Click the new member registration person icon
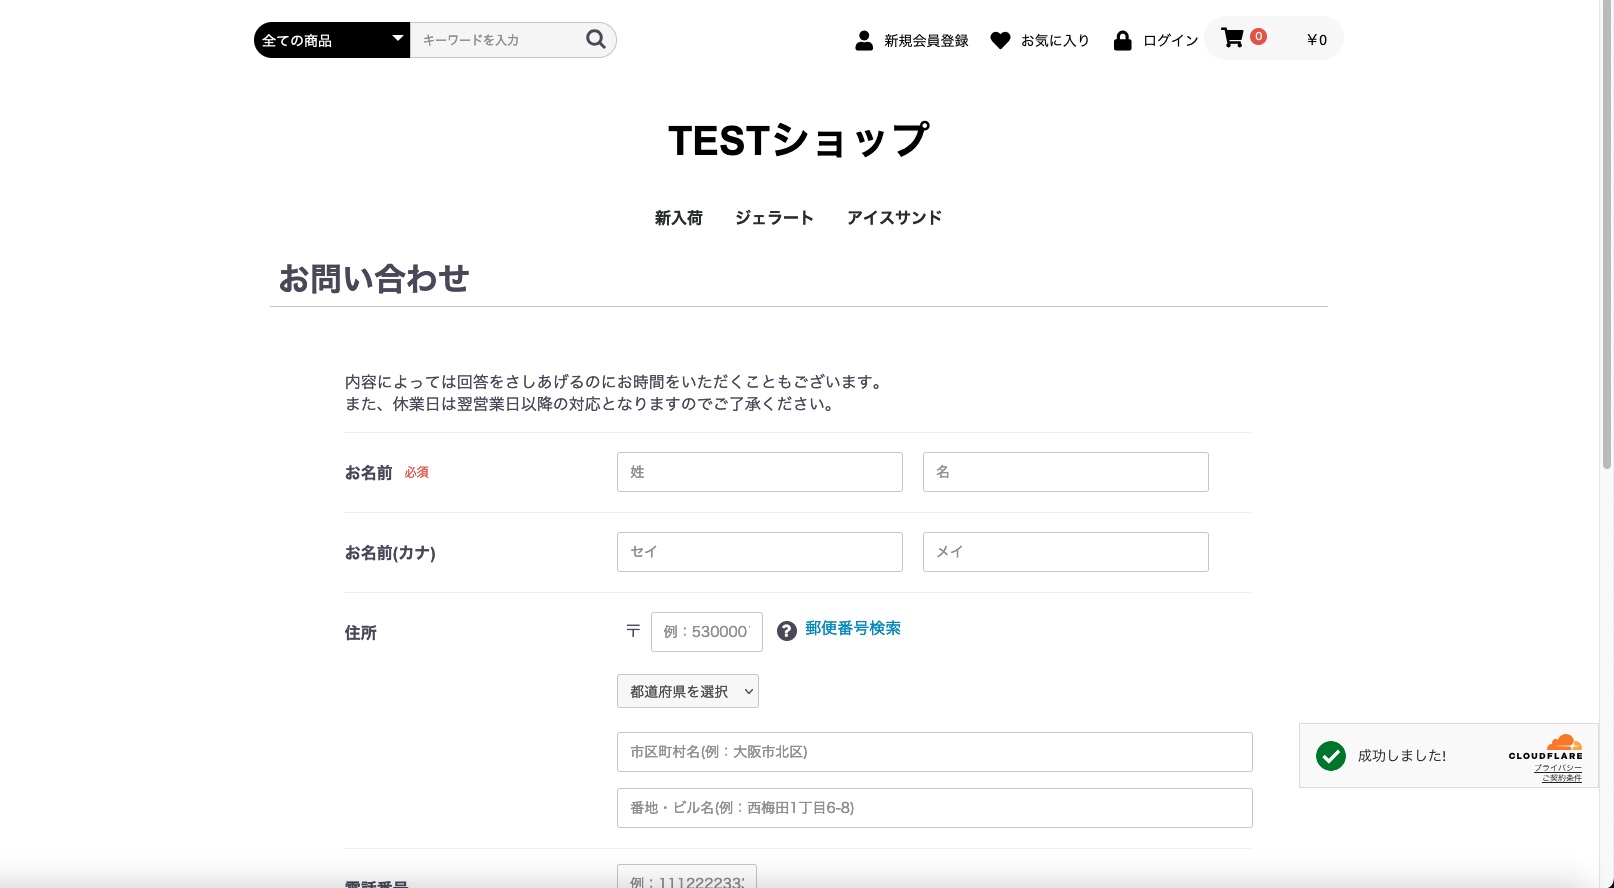The image size is (1614, 888). (x=864, y=40)
